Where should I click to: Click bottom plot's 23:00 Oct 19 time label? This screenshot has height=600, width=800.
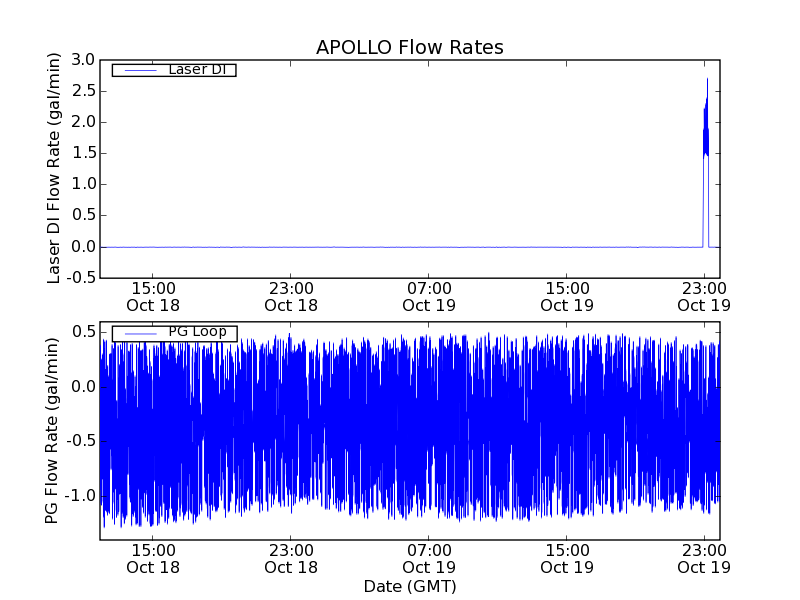click(x=705, y=558)
